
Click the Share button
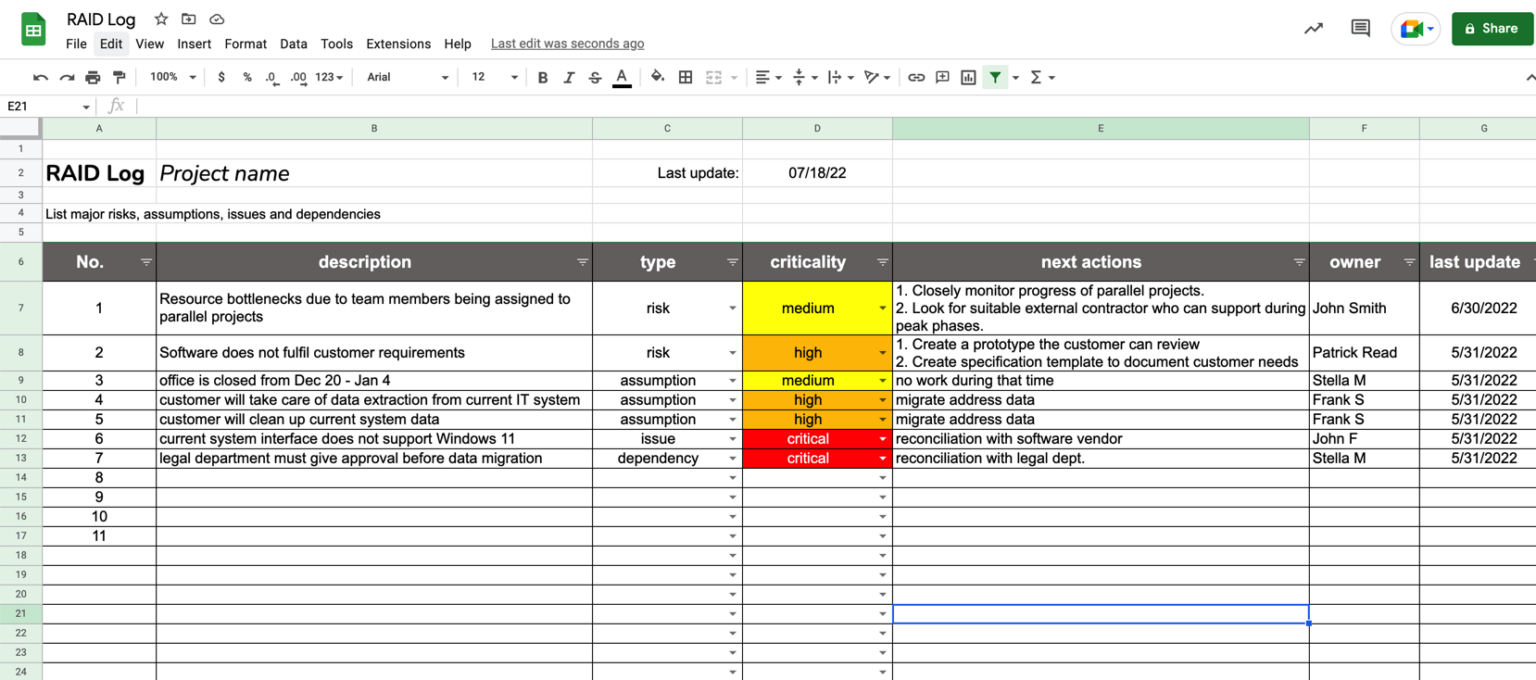(1492, 28)
